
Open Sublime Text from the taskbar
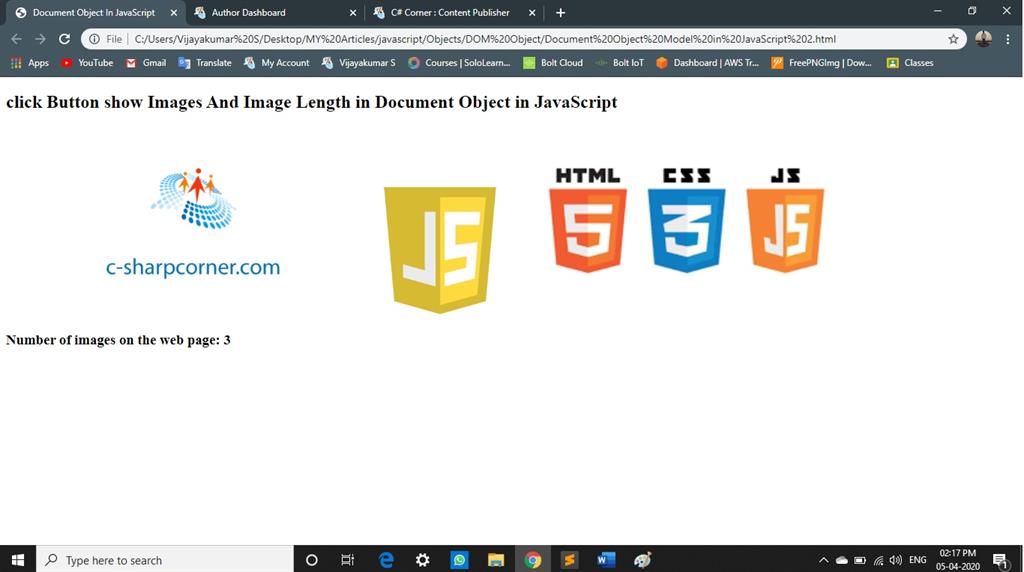[x=569, y=560]
